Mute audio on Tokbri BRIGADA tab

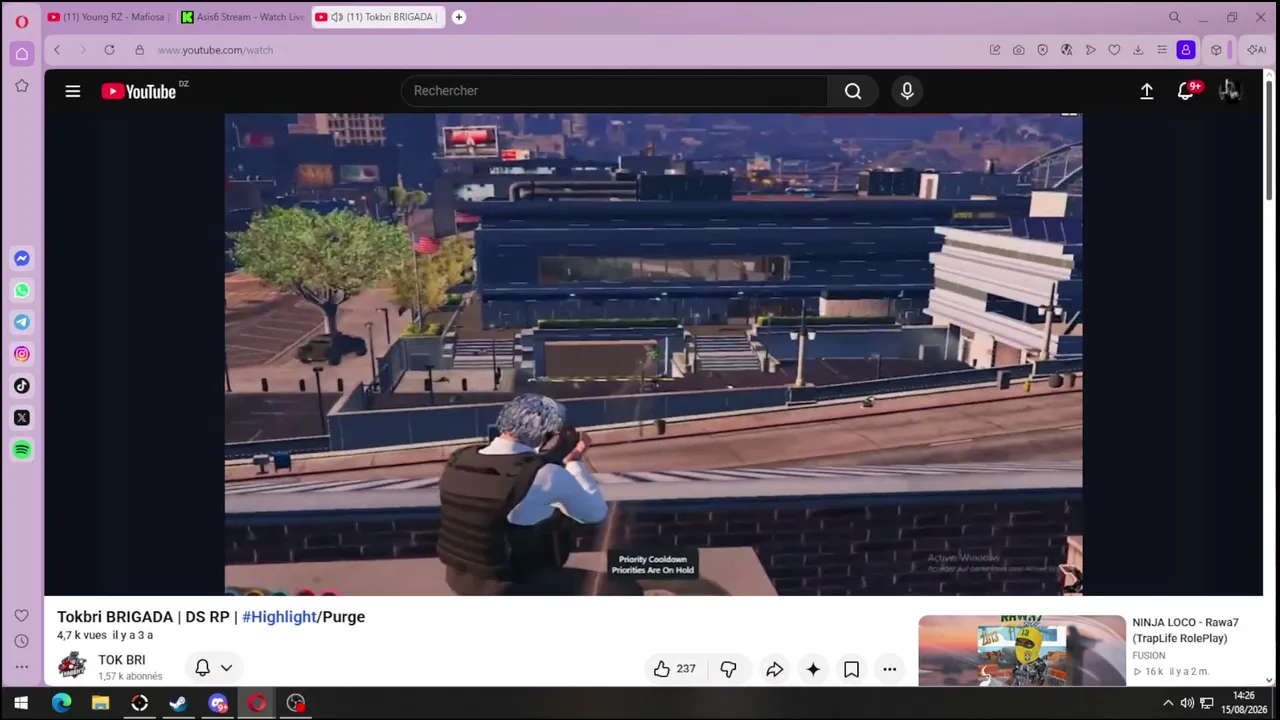click(337, 17)
